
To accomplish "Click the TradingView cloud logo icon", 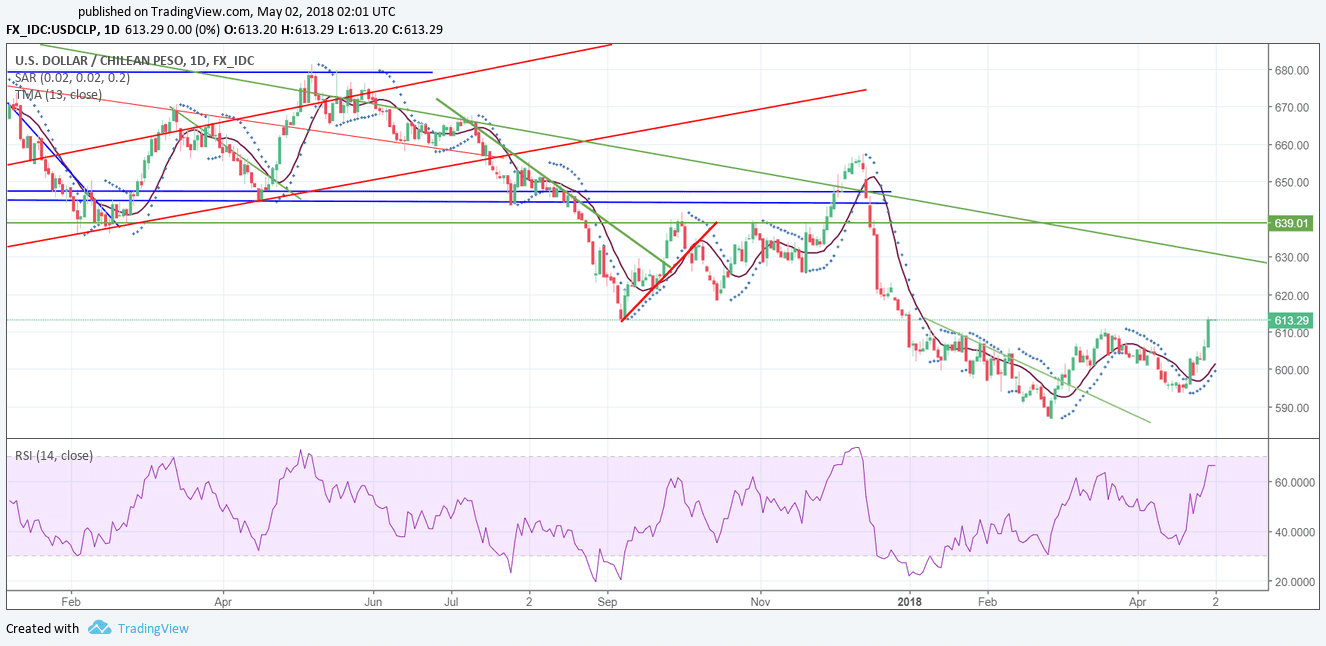I will click(99, 628).
